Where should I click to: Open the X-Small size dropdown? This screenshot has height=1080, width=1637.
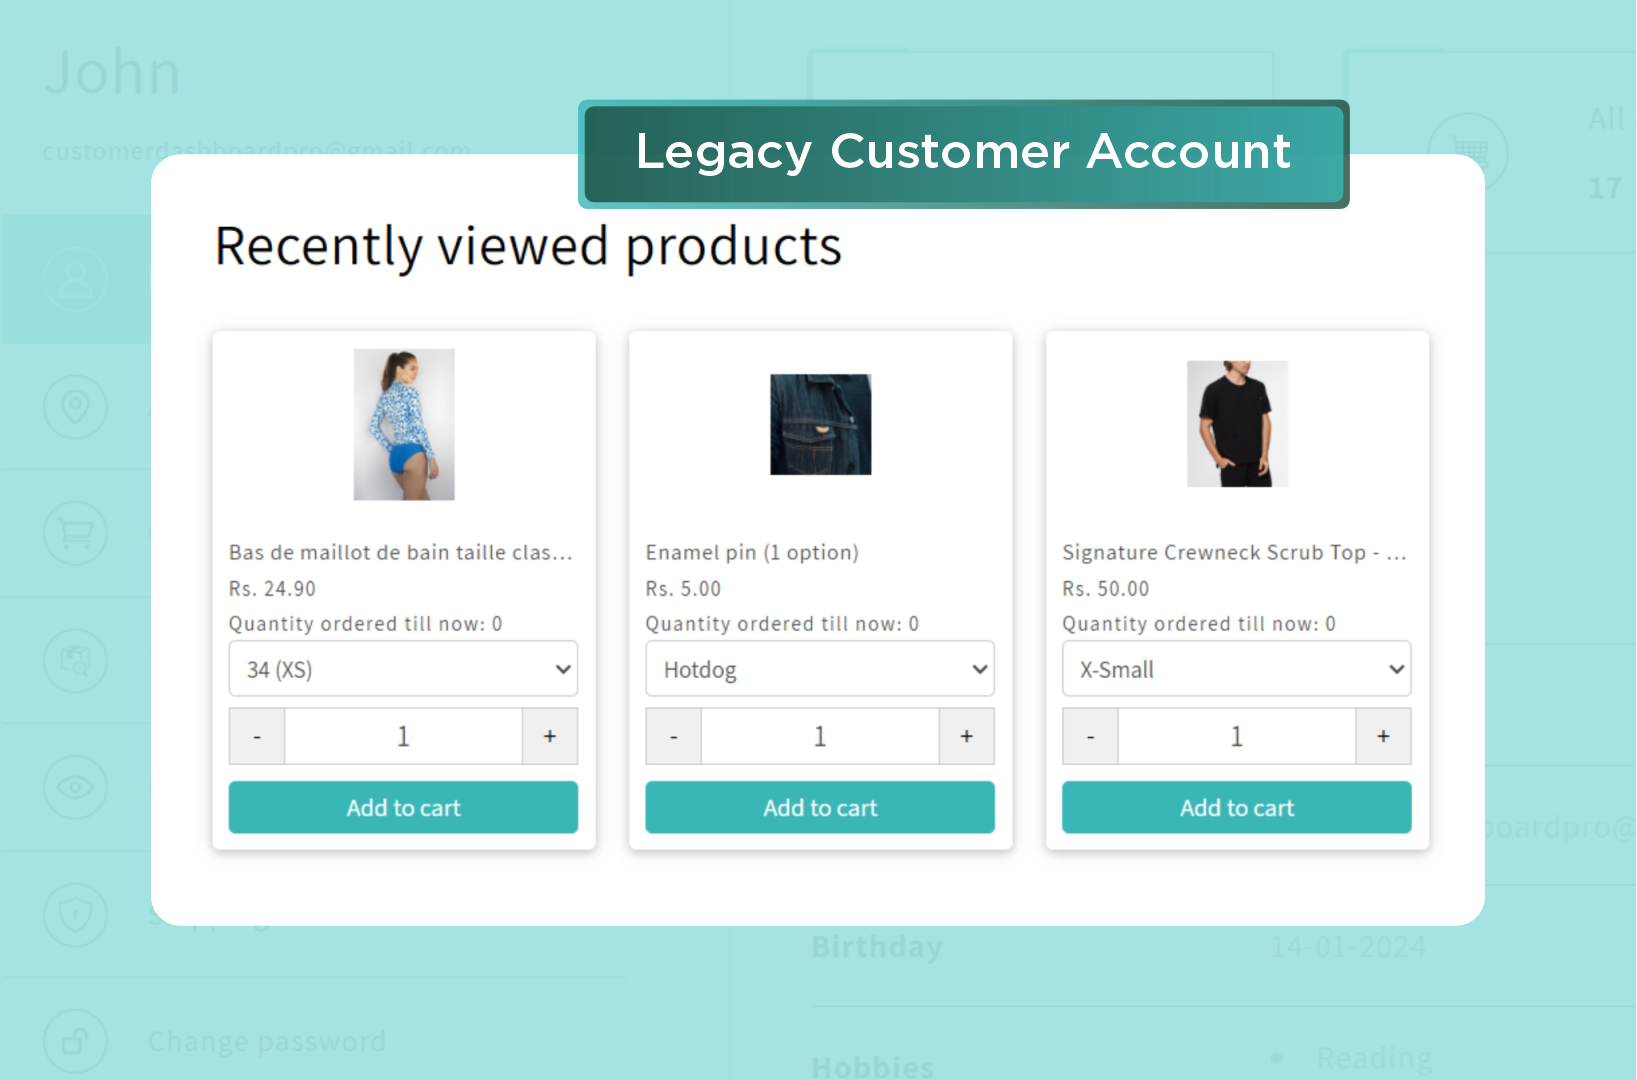coord(1236,669)
